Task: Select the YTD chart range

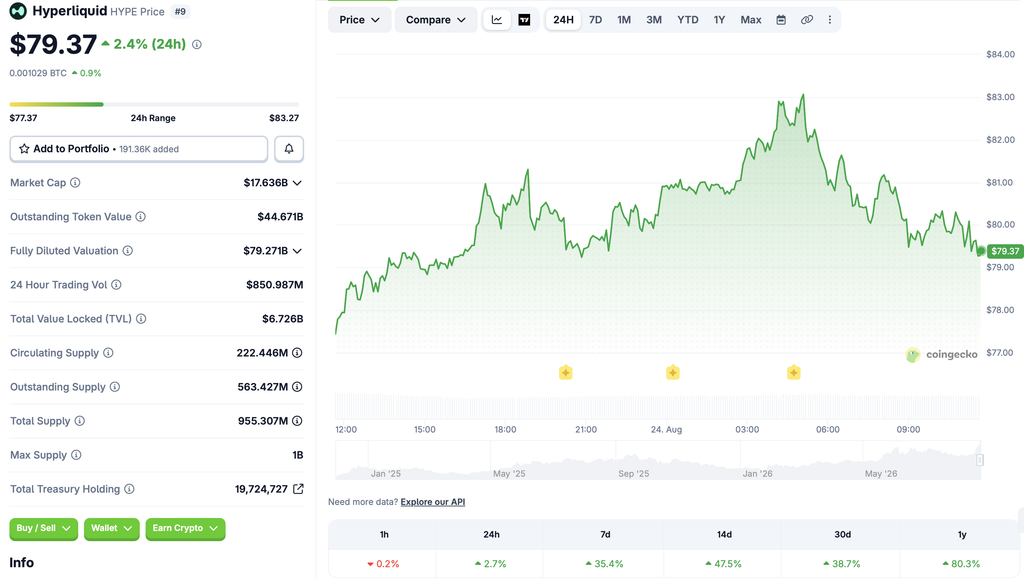Action: [x=688, y=20]
